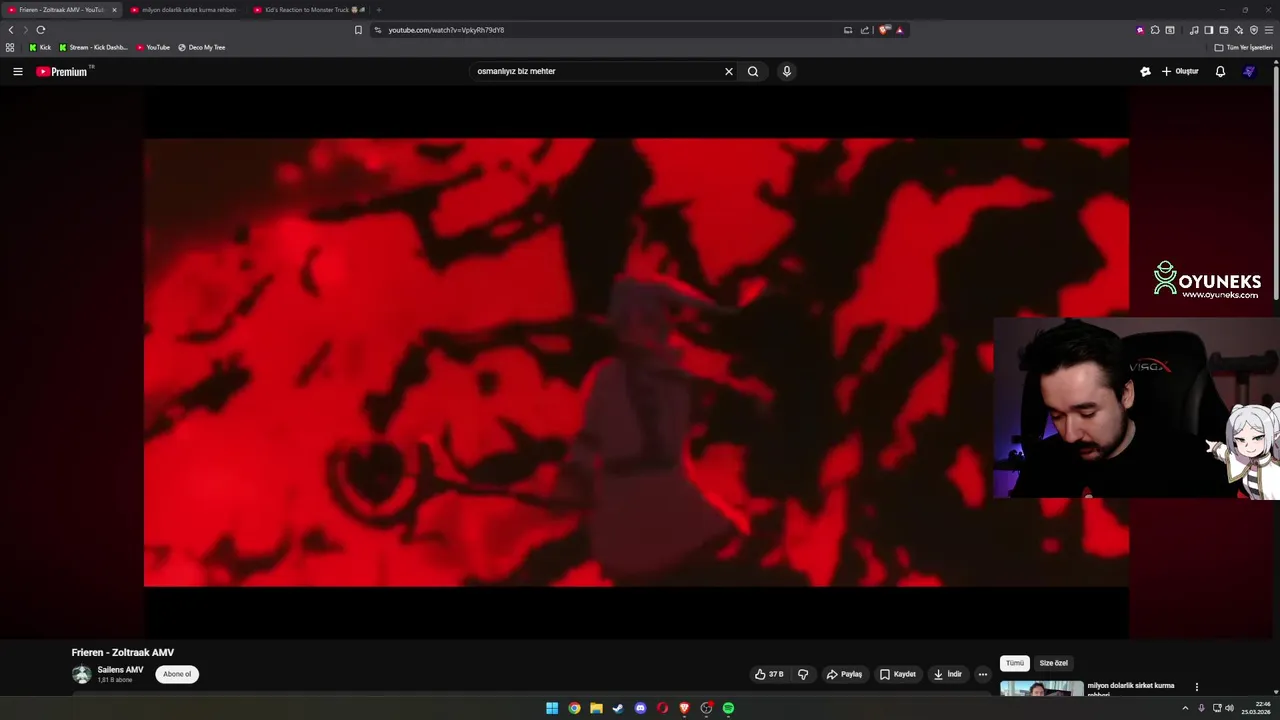Switch to Kid's Reaction to Monster Truck tab

(309, 10)
